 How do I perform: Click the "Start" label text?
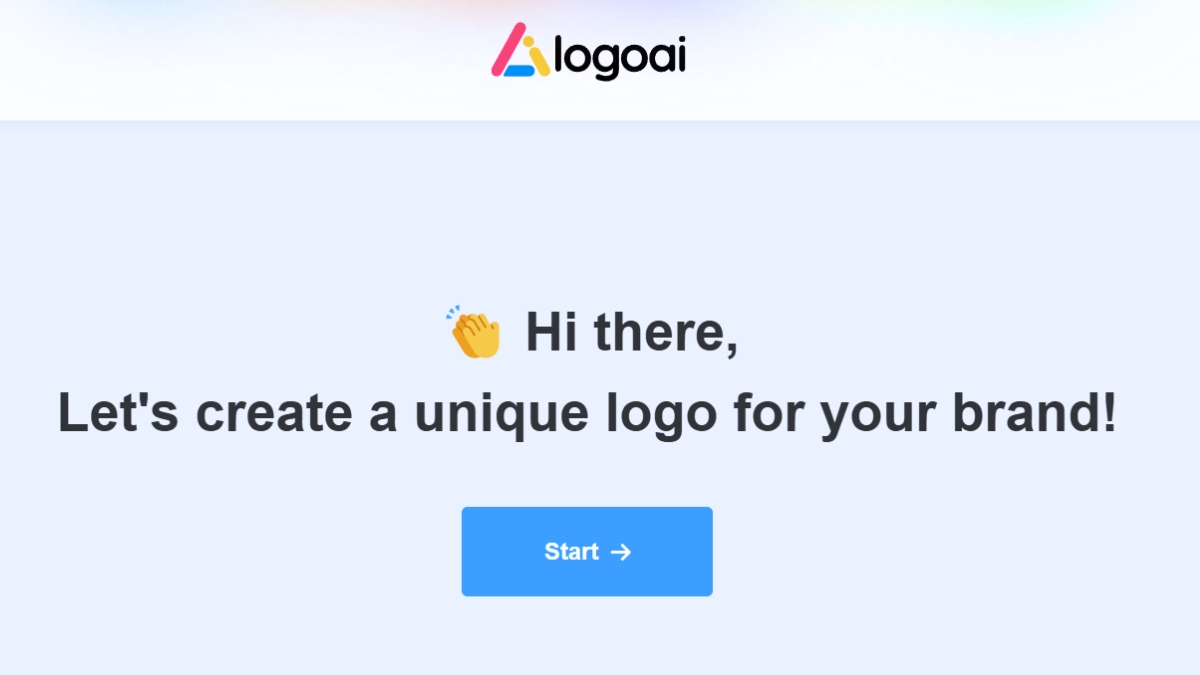click(x=571, y=552)
